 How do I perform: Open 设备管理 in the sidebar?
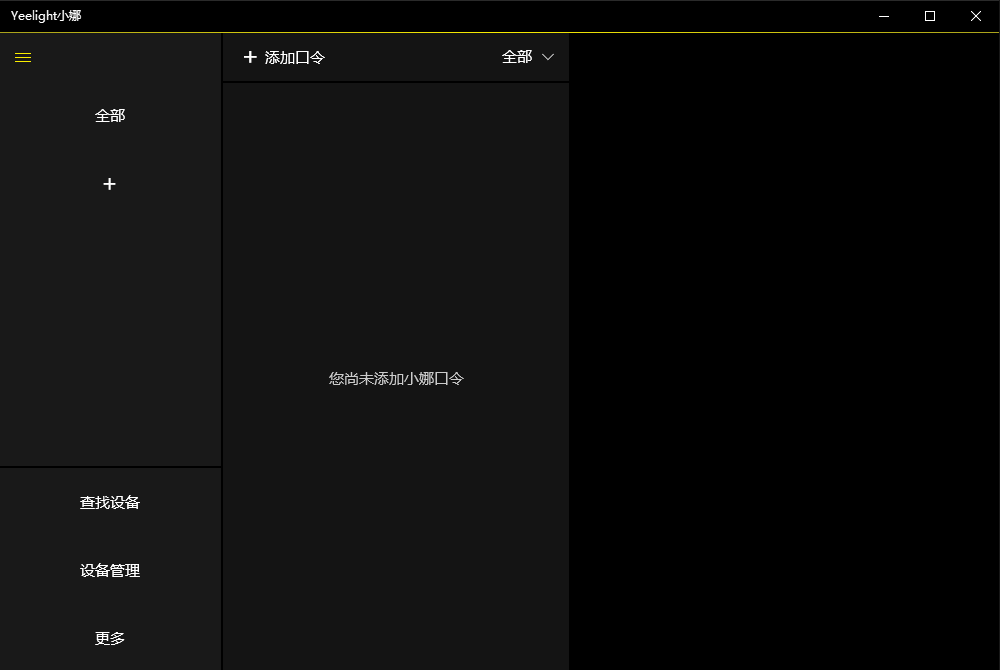(110, 571)
